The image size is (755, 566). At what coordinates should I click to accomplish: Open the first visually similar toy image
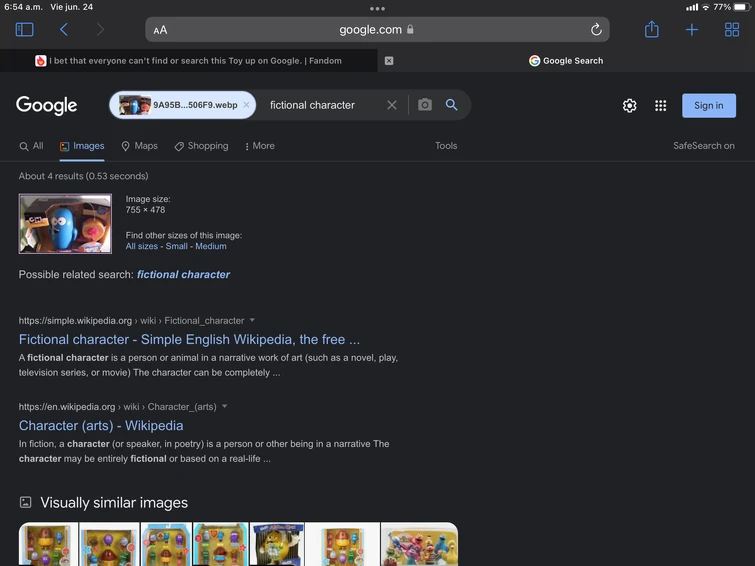click(48, 544)
